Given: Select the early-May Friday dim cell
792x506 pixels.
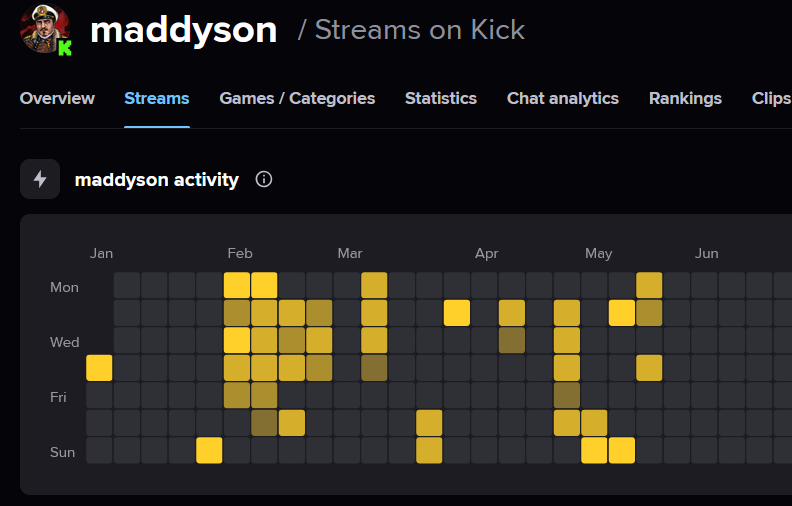Looking at the screenshot, I should (567, 395).
